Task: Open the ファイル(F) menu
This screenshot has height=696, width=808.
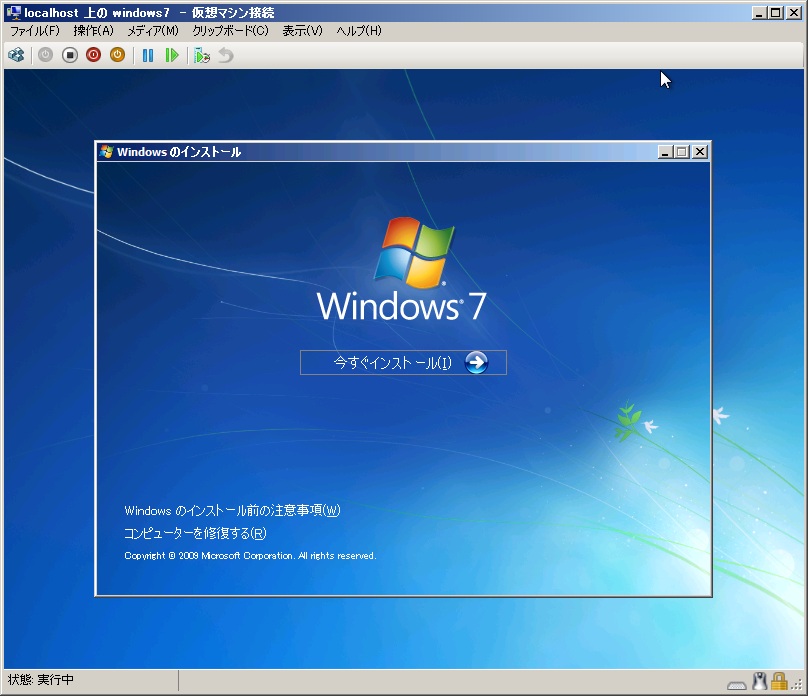Action: click(35, 31)
